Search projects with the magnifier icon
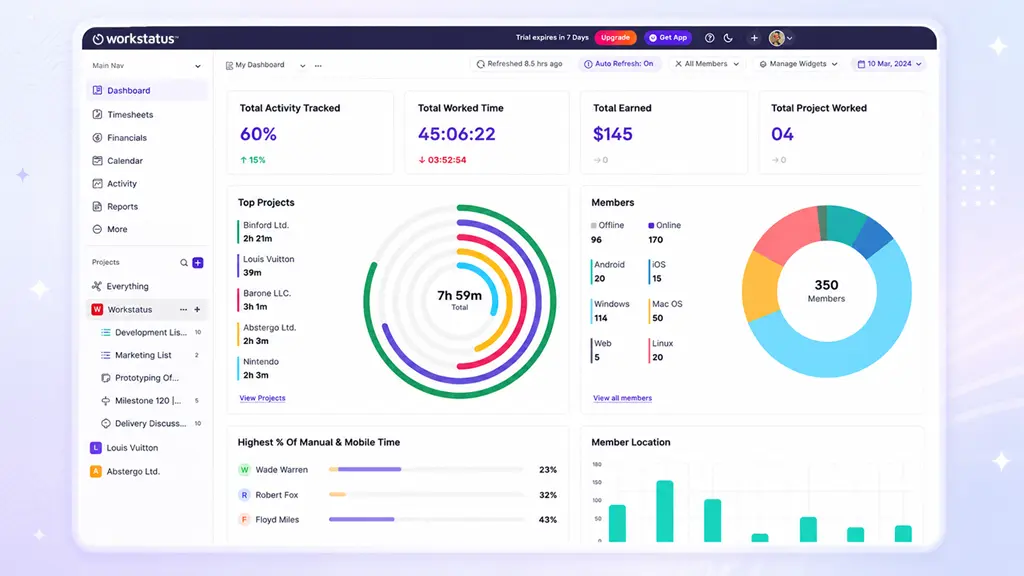 pos(184,263)
